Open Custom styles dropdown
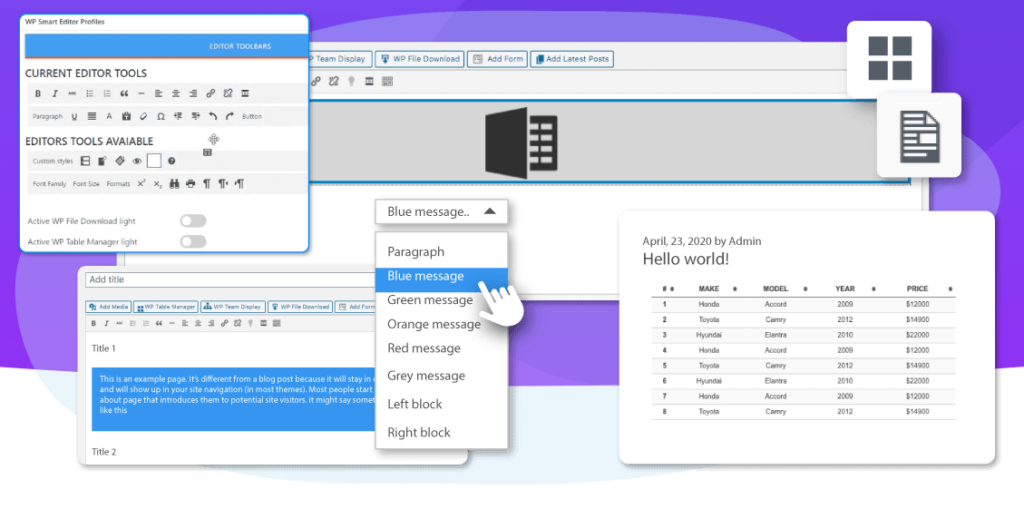This screenshot has width=1024, height=509. click(x=53, y=161)
